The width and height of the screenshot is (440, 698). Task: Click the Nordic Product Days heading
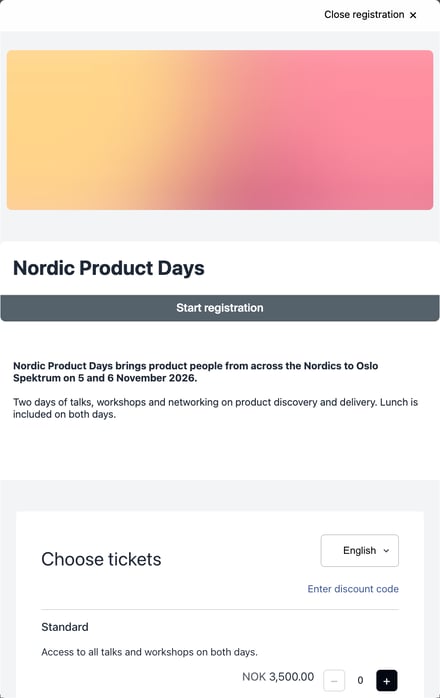tap(109, 268)
